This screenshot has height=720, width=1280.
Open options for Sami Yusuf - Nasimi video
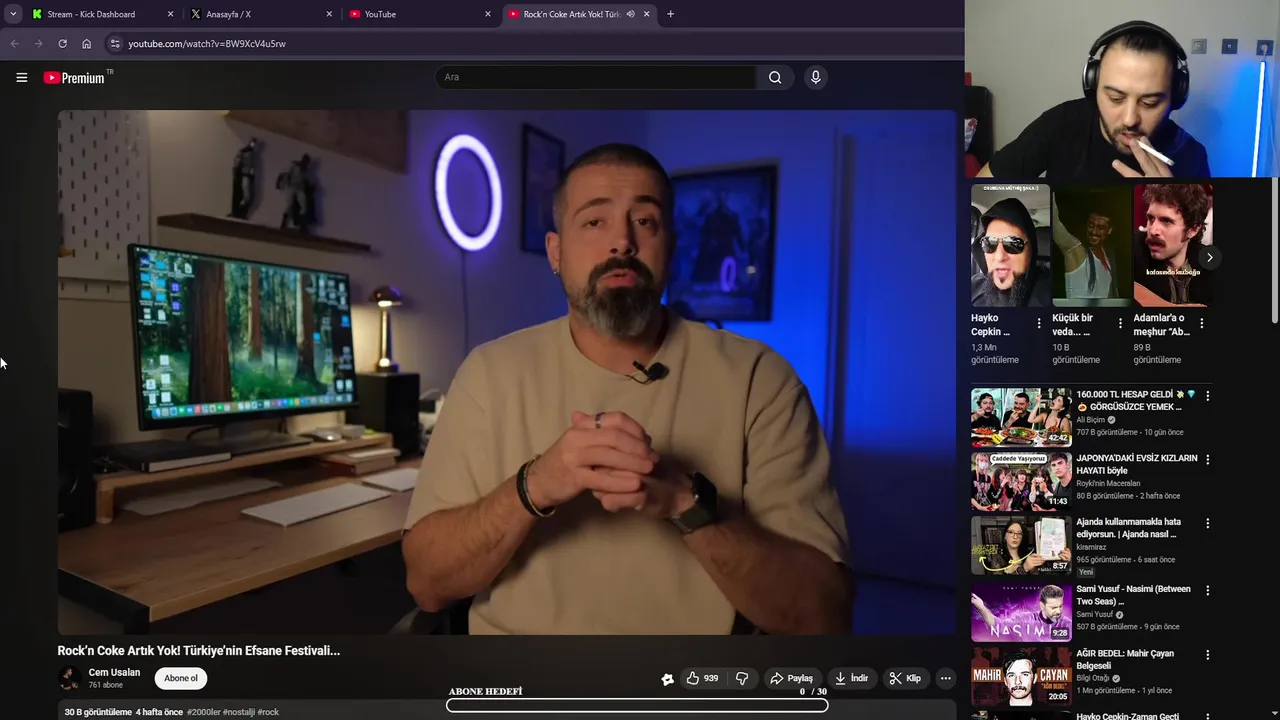(x=1207, y=591)
